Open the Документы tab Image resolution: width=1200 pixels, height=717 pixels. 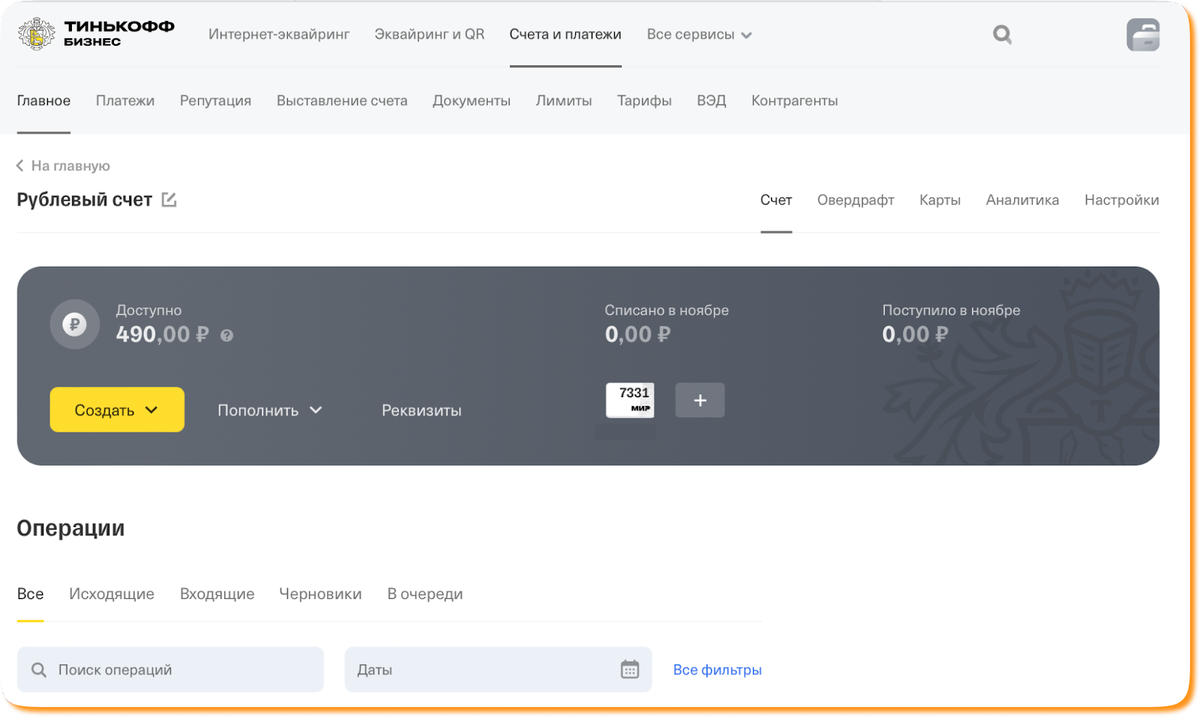[472, 101]
